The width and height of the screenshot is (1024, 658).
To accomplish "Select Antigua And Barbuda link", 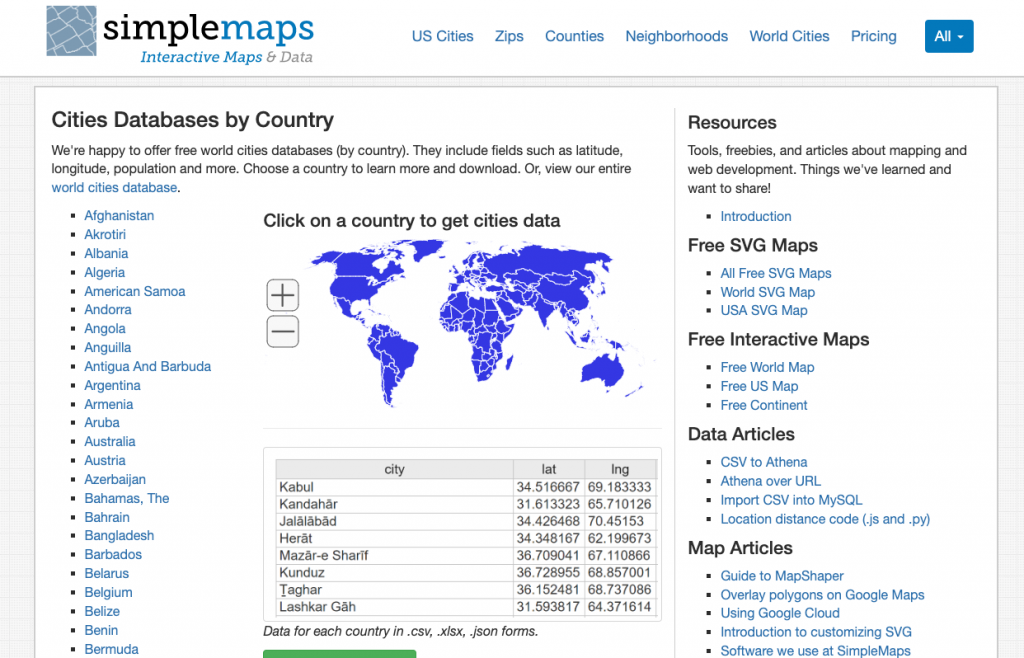I will pos(148,366).
